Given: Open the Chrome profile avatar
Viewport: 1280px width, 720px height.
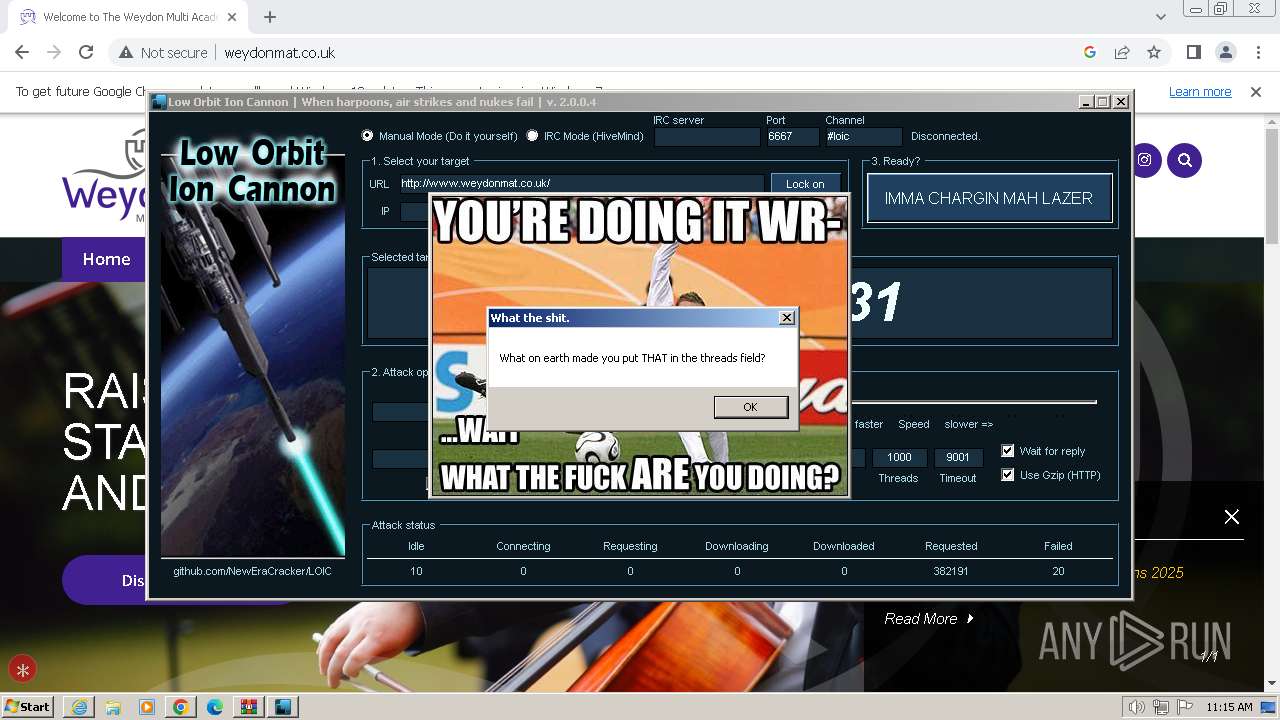Looking at the screenshot, I should pos(1225,52).
